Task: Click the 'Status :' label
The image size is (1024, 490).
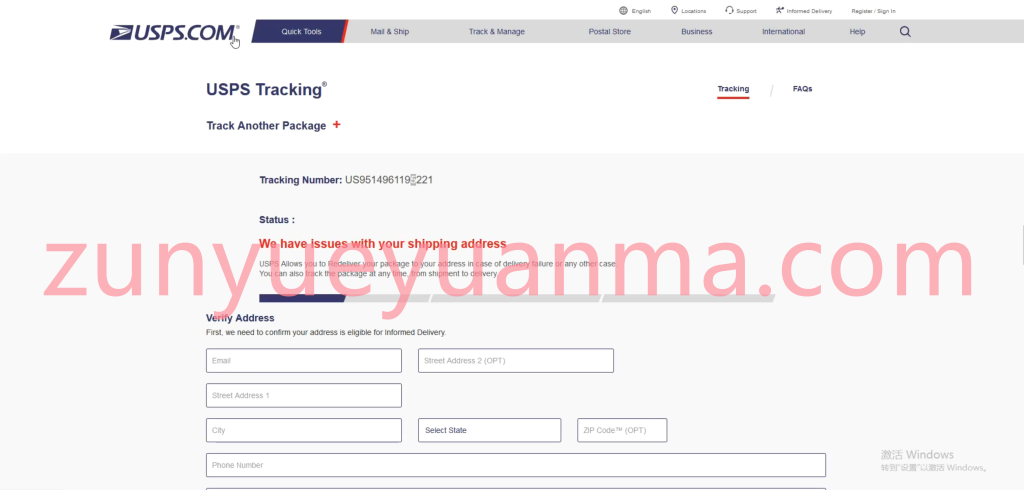Action: [x=277, y=220]
